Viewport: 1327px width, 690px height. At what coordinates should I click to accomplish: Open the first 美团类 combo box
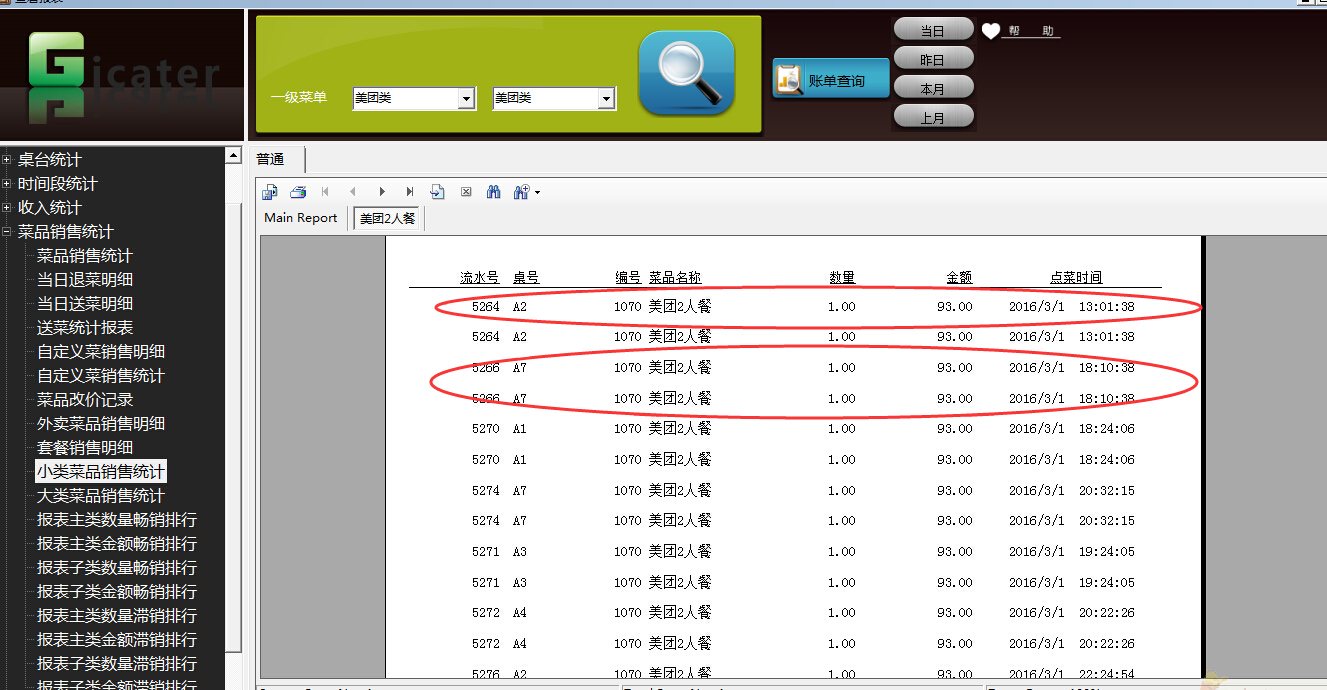[413, 98]
